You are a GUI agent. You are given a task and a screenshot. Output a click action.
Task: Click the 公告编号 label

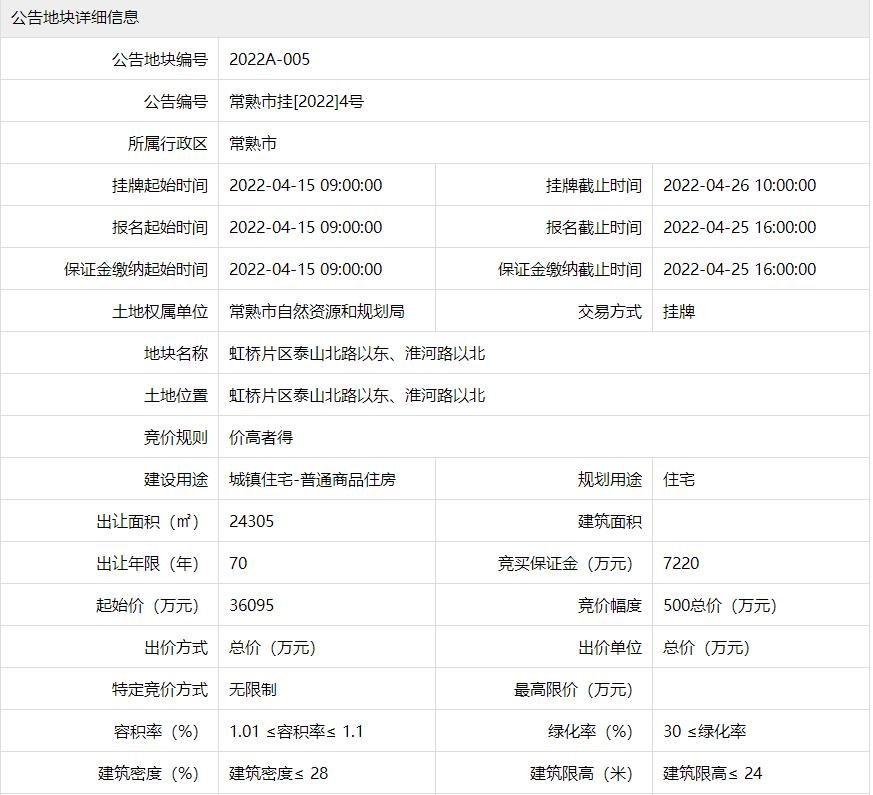coord(176,102)
